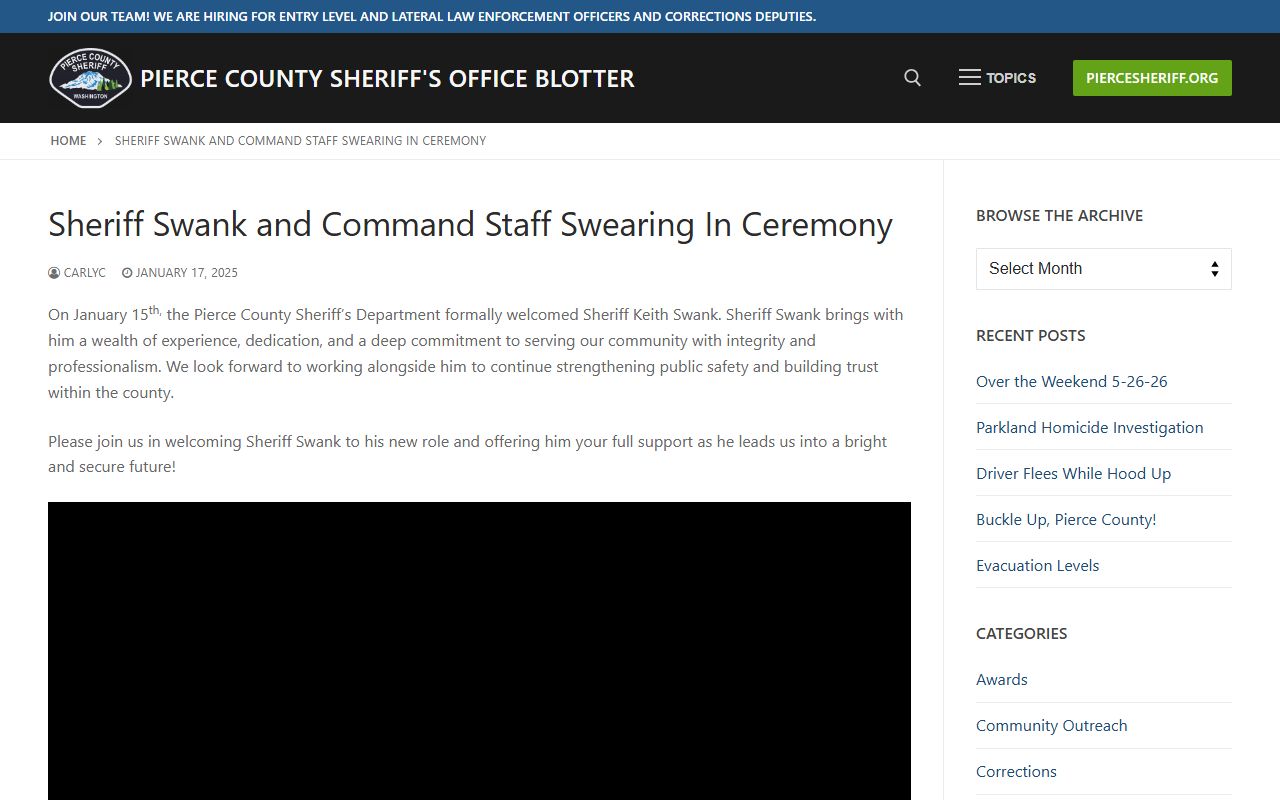
Task: Open the Topics hamburger menu
Action: click(997, 78)
